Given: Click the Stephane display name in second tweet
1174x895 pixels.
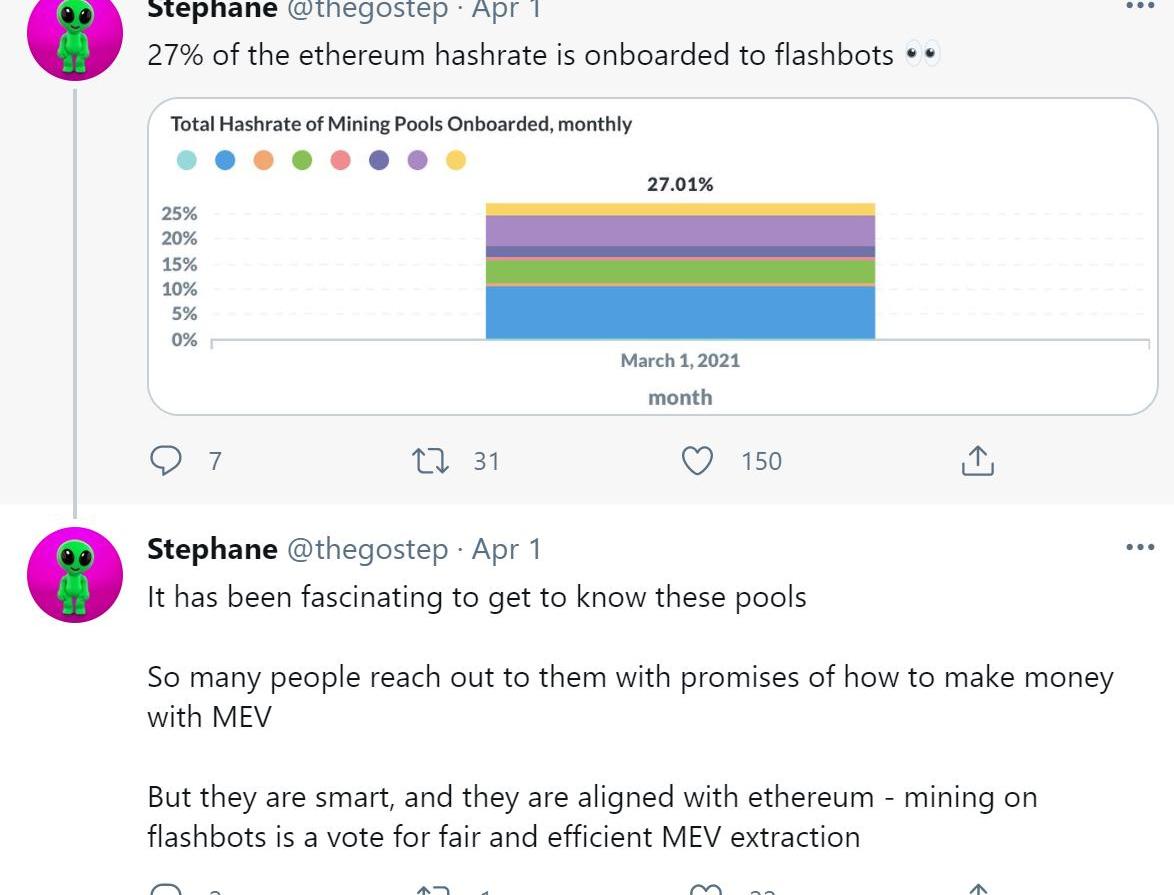Looking at the screenshot, I should point(212,549).
